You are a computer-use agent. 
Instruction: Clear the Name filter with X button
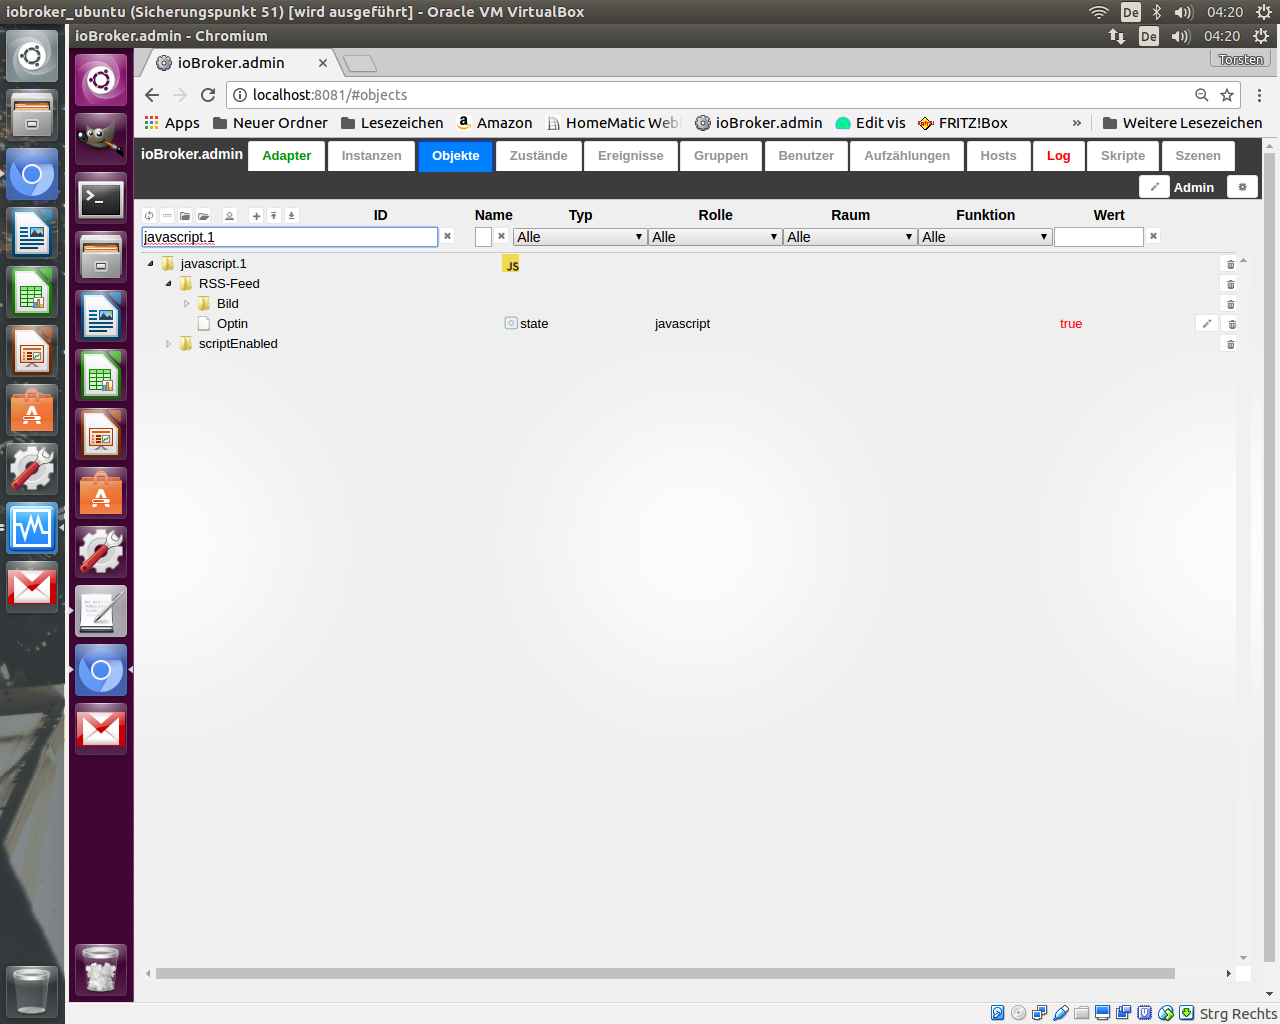tap(501, 236)
